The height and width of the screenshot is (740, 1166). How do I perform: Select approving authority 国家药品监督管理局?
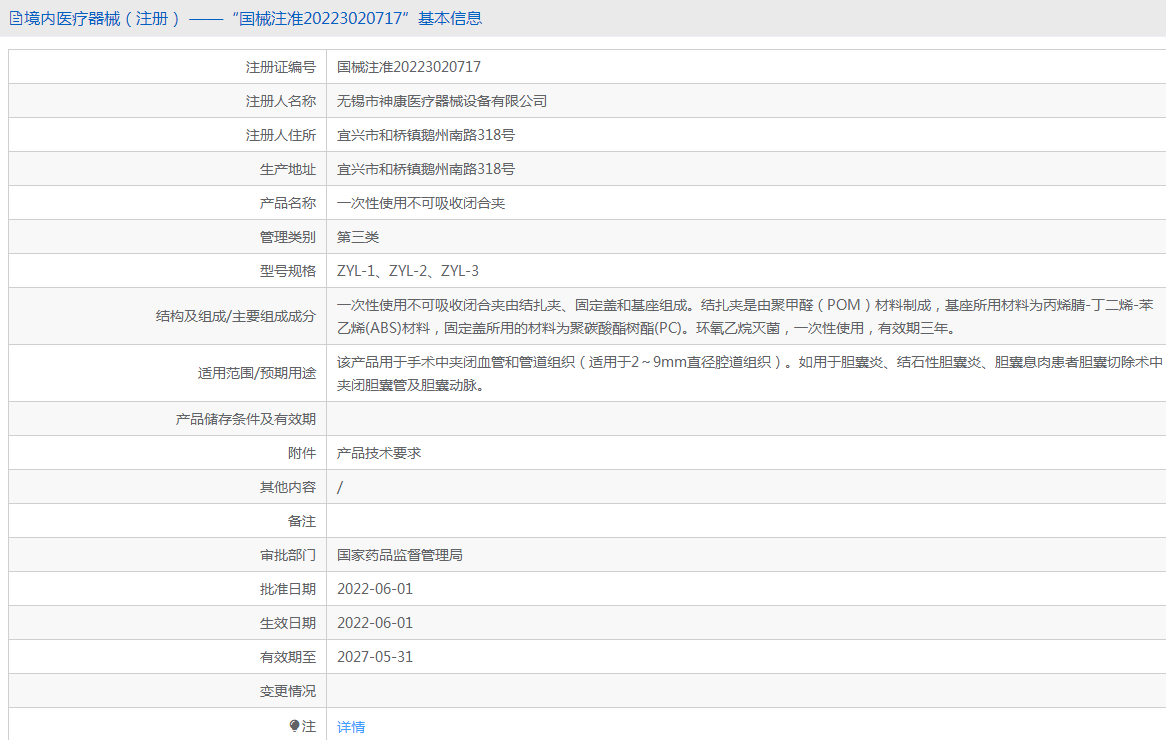point(399,555)
